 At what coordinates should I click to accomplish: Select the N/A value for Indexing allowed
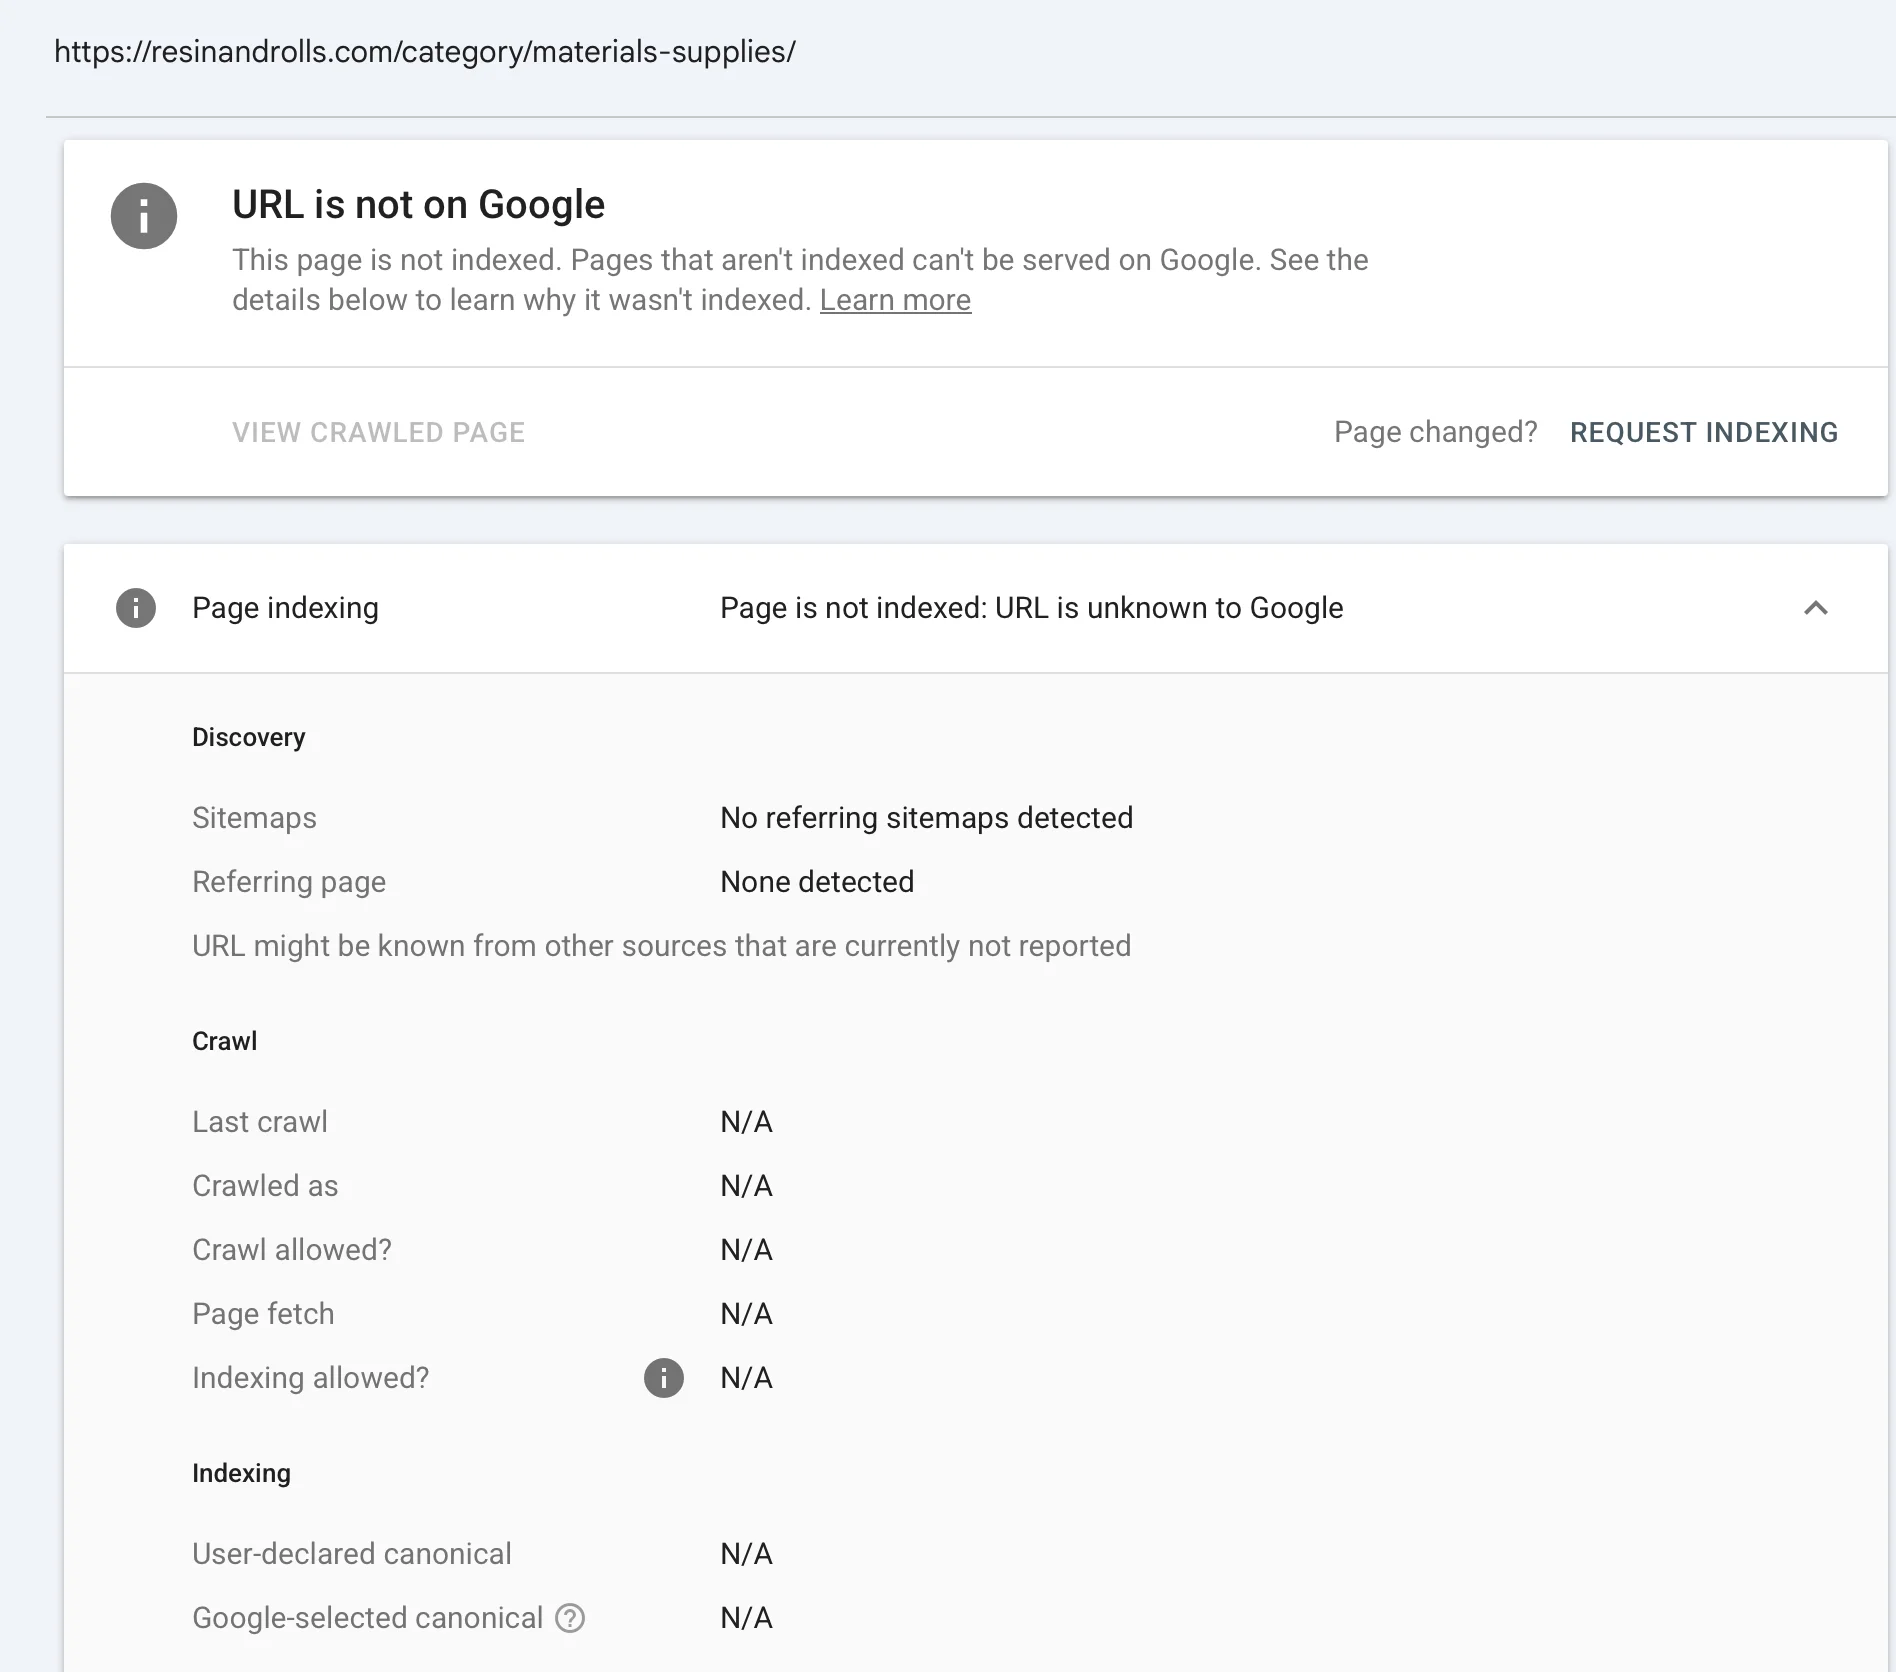[x=747, y=1378]
